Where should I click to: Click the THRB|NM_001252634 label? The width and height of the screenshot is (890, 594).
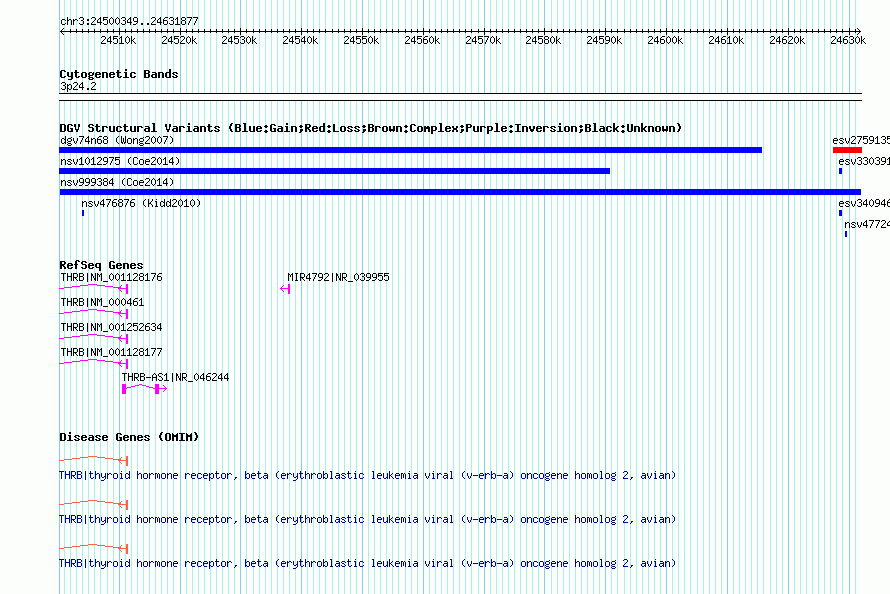click(x=111, y=327)
